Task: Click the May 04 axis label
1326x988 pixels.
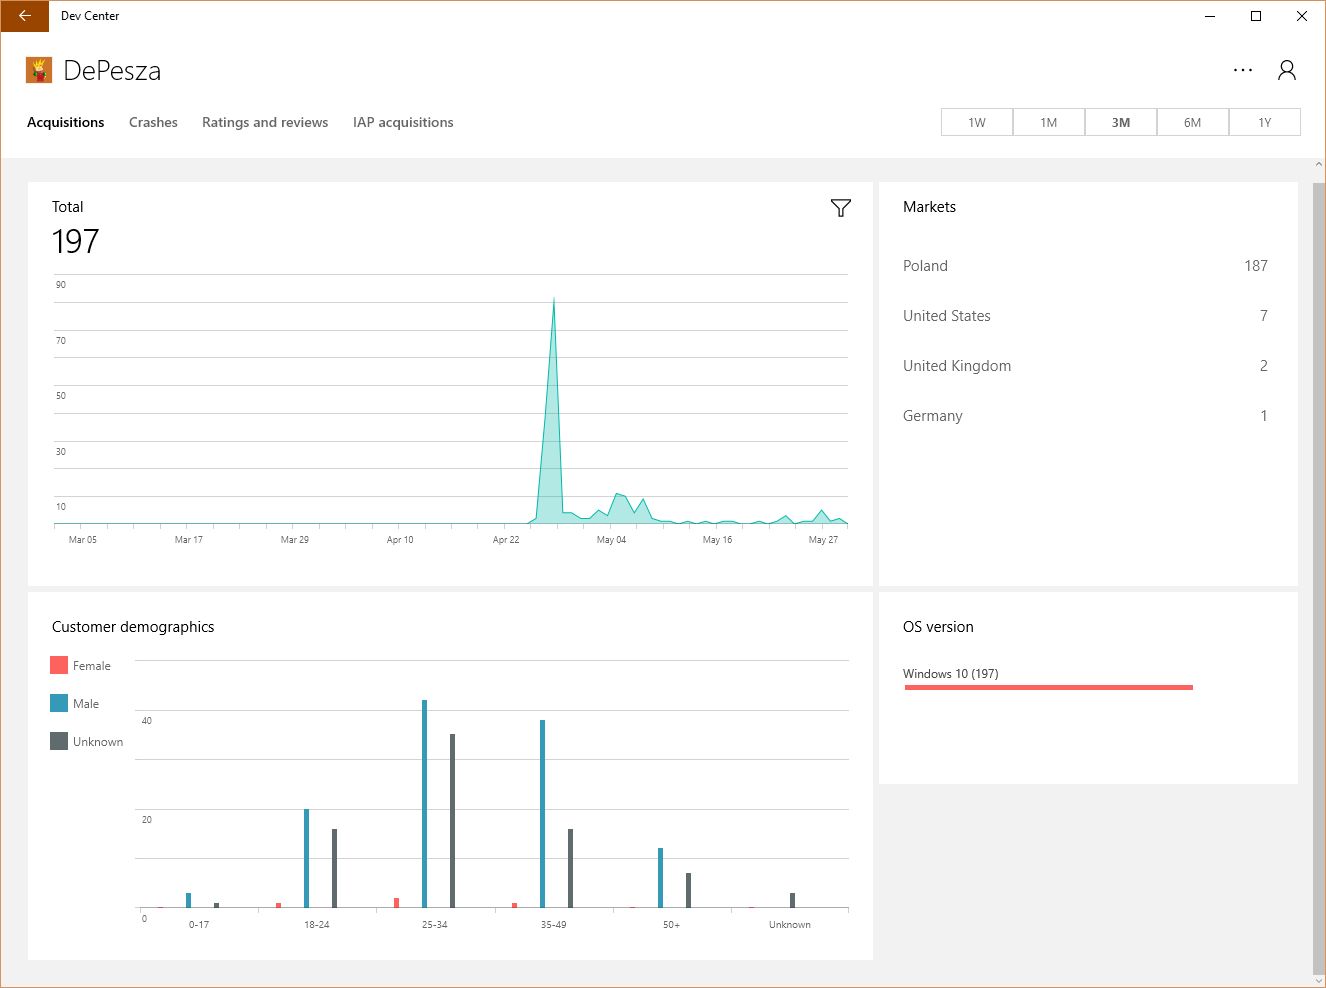Action: 611,540
